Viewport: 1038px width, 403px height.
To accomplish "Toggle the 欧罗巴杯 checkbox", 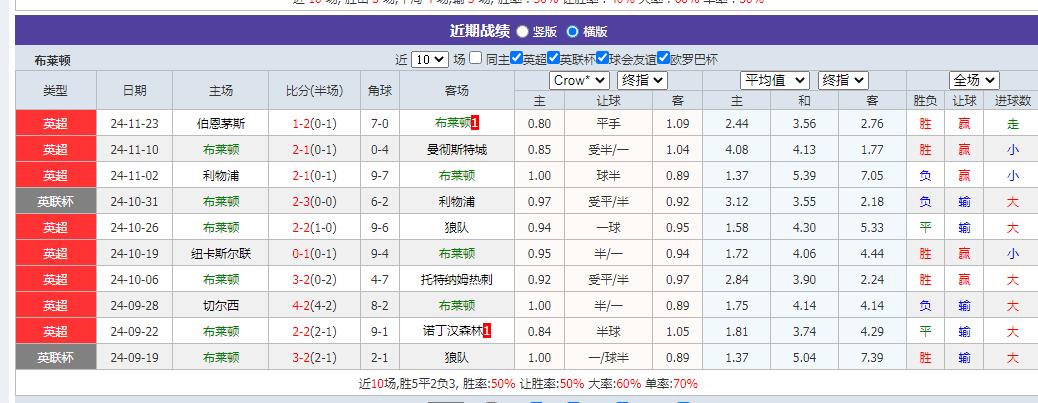I will click(663, 59).
